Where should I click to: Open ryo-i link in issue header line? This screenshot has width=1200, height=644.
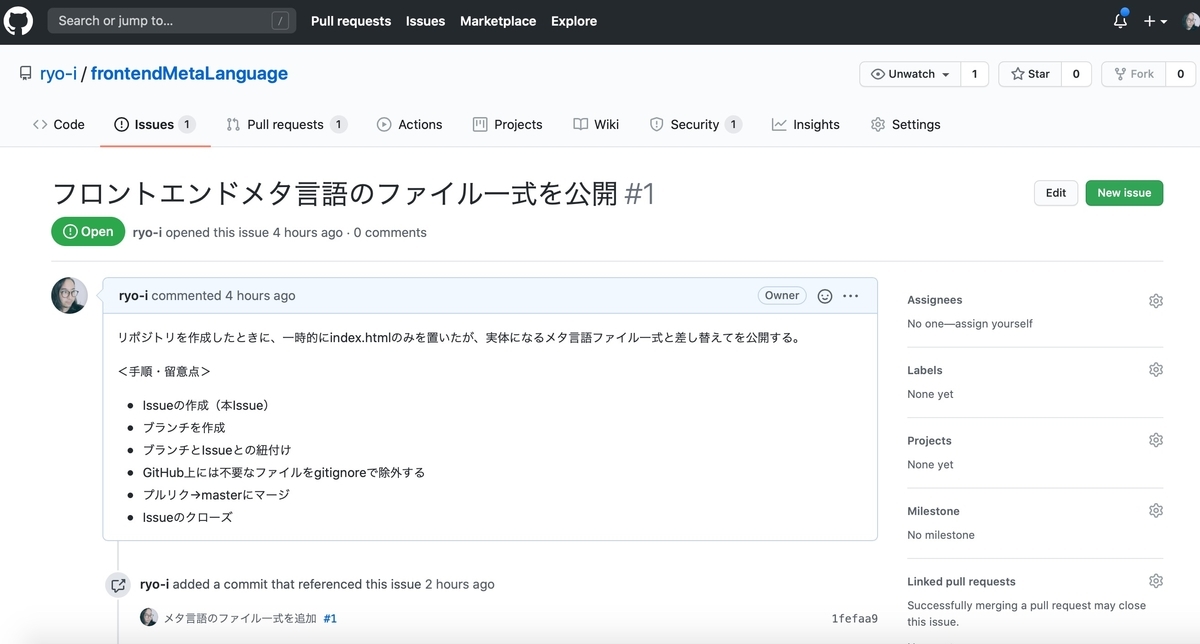tap(147, 232)
